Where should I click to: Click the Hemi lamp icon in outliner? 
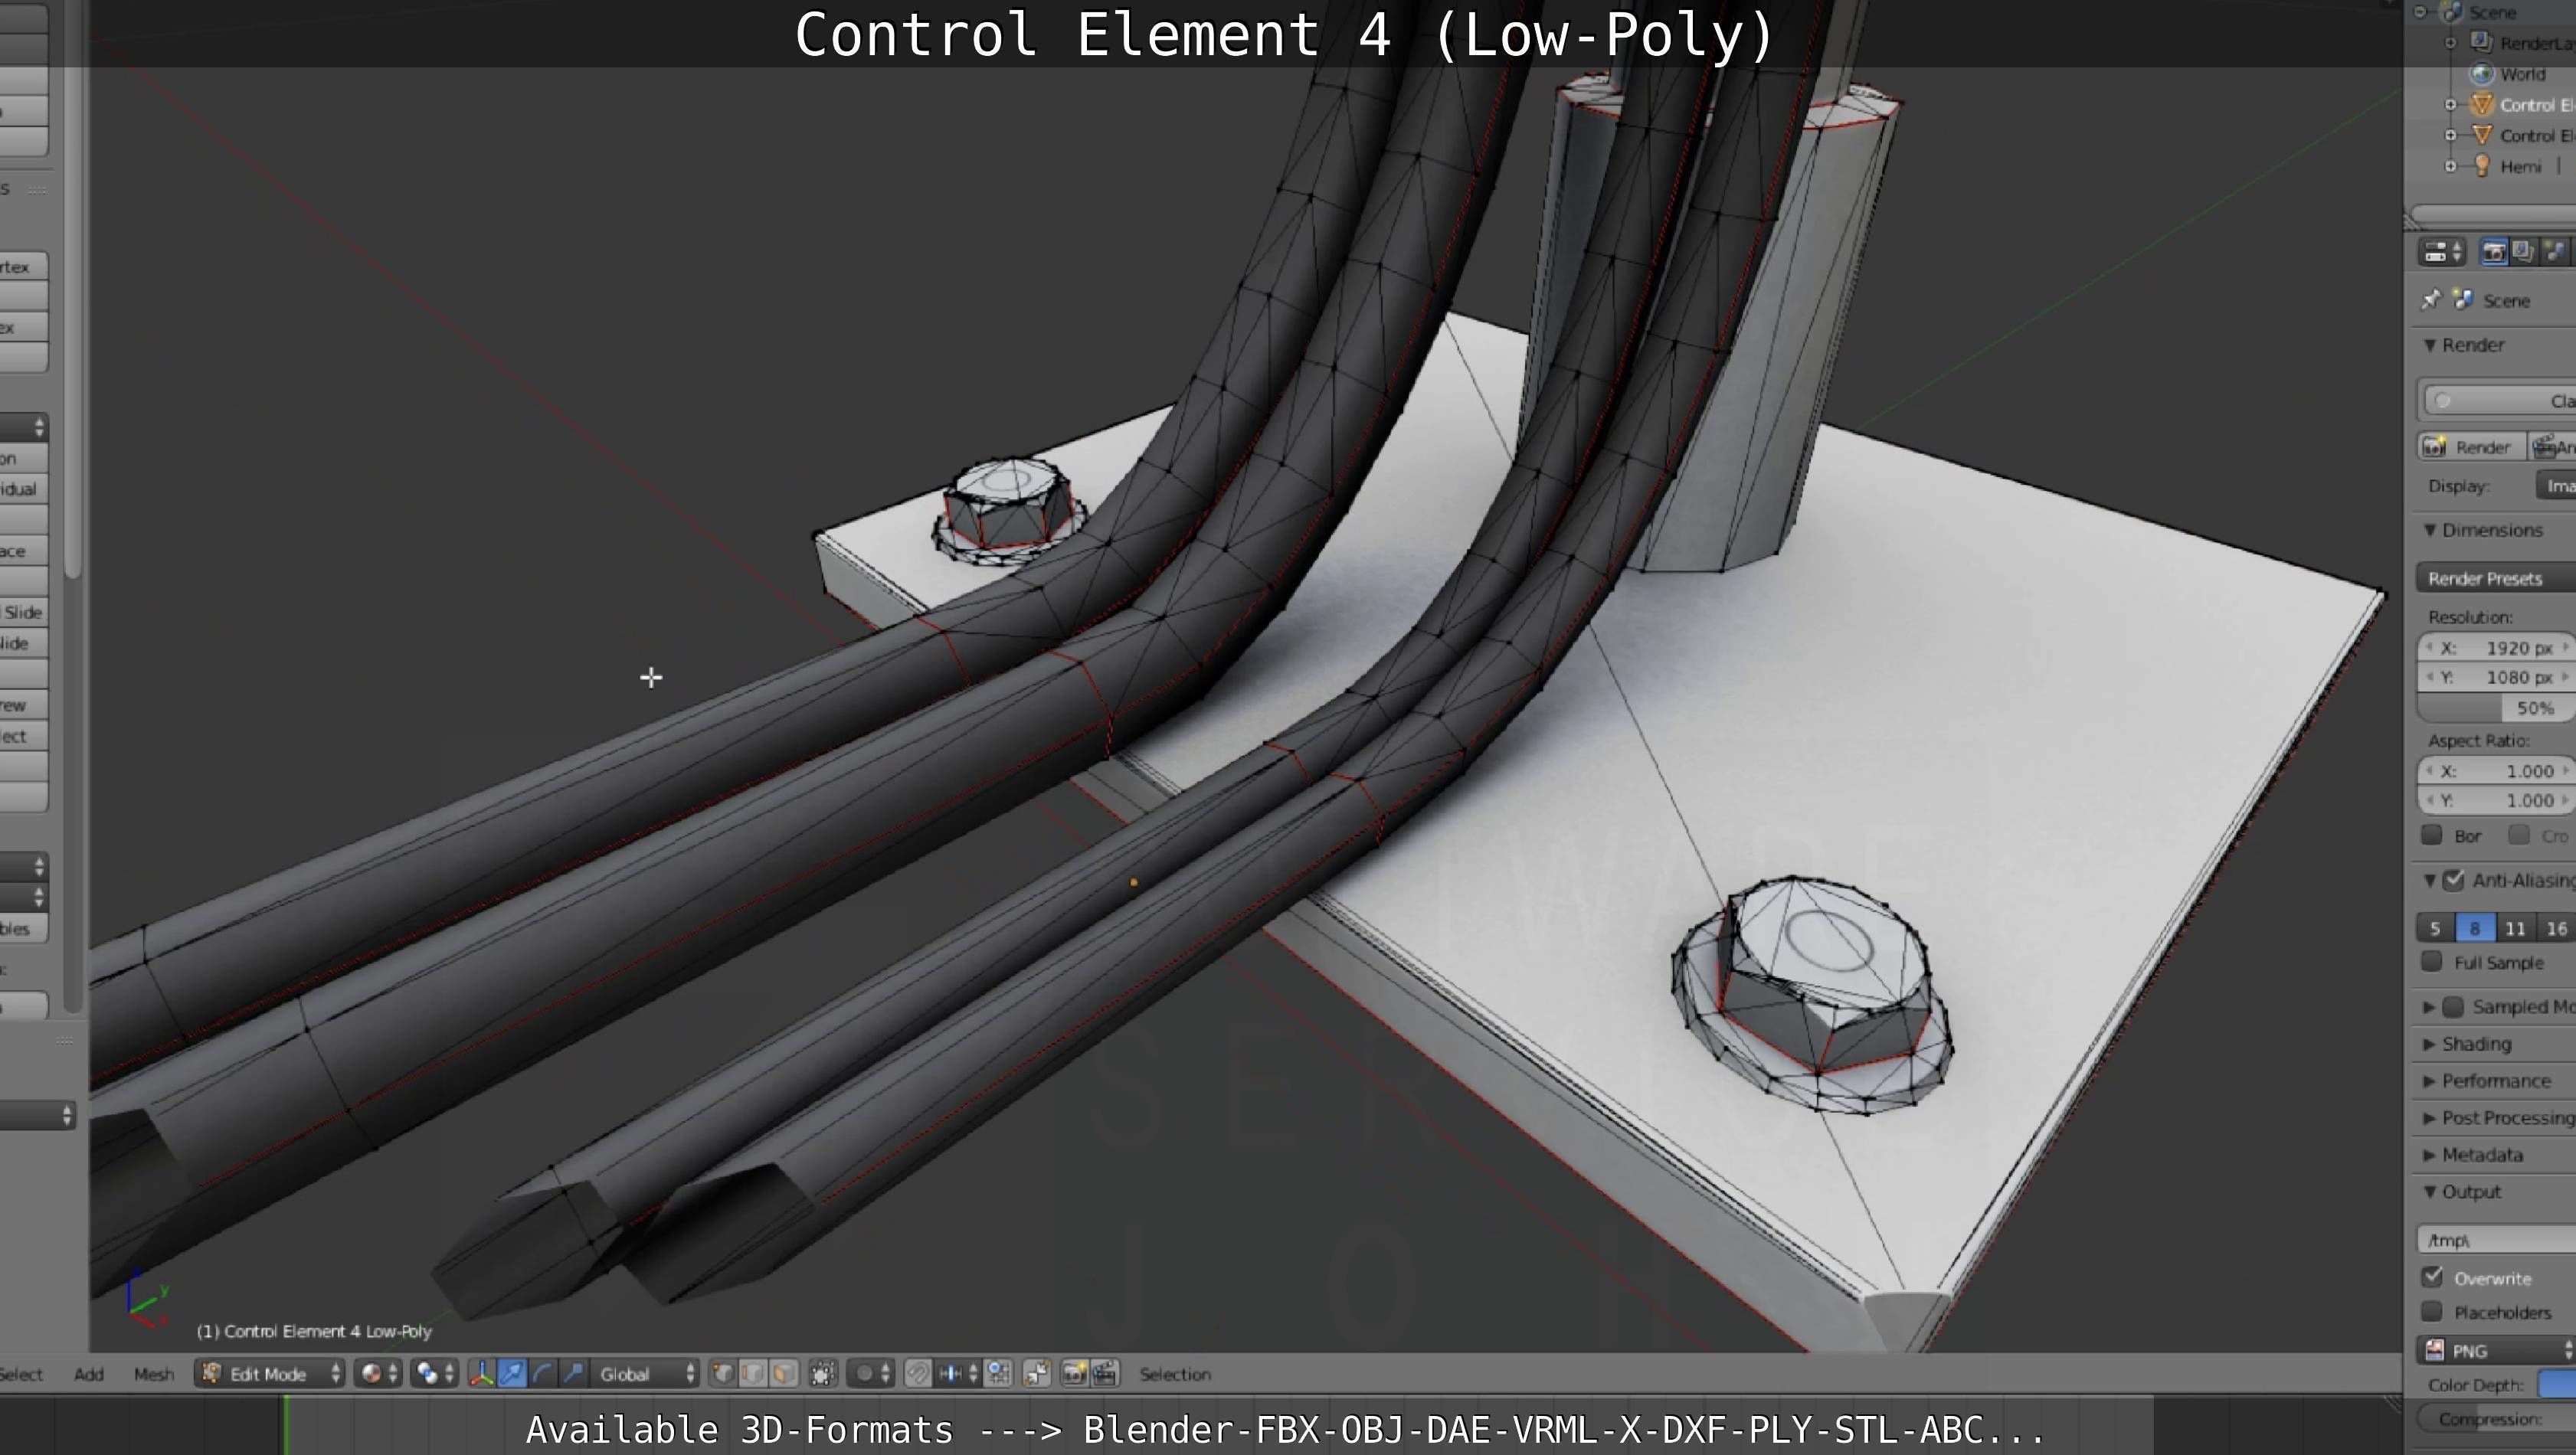point(2482,166)
